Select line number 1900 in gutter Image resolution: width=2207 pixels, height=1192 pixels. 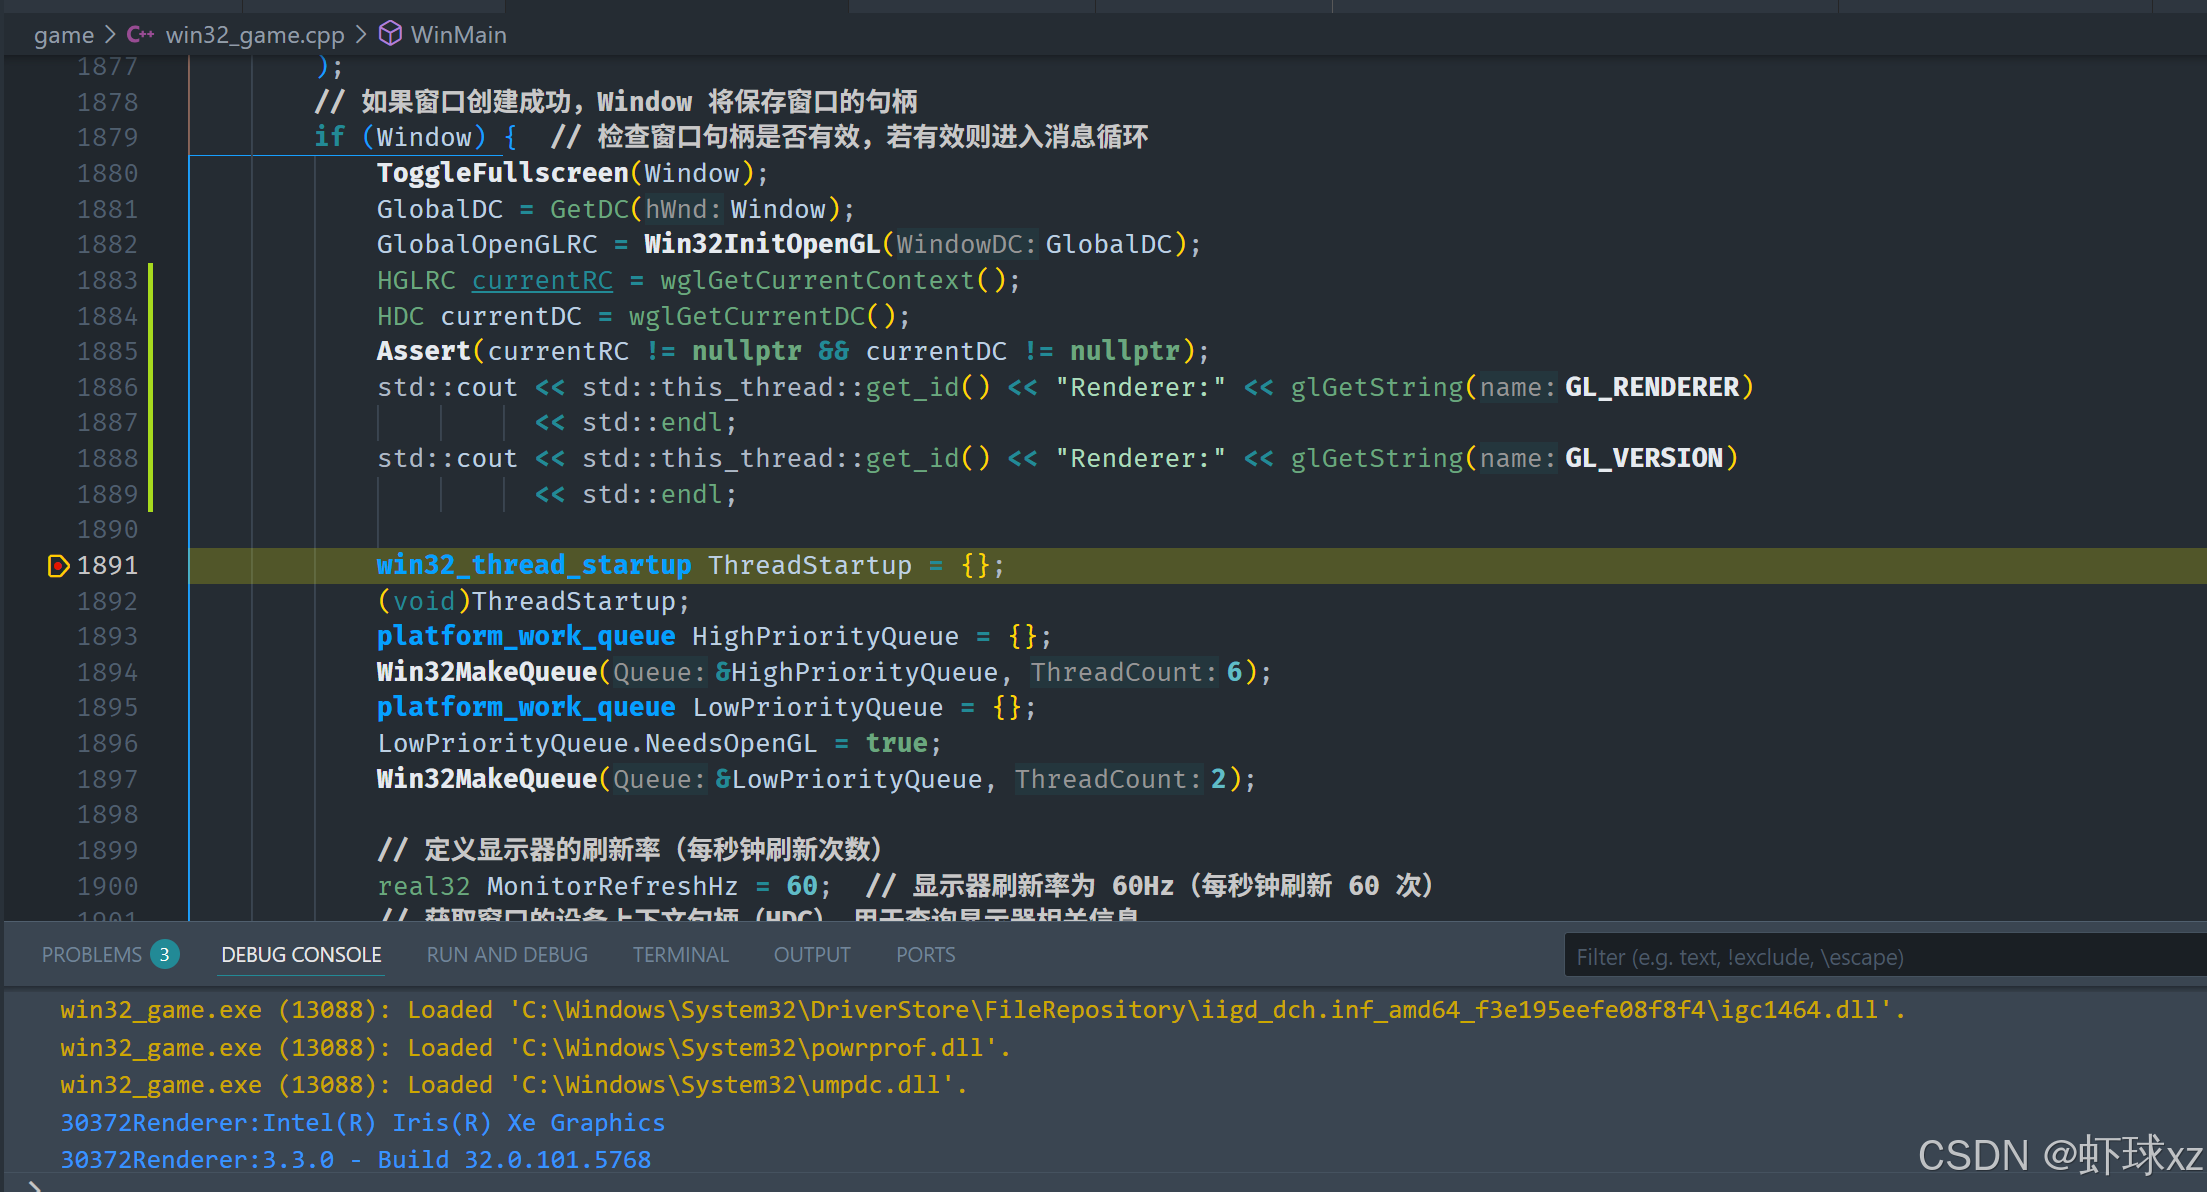[108, 886]
